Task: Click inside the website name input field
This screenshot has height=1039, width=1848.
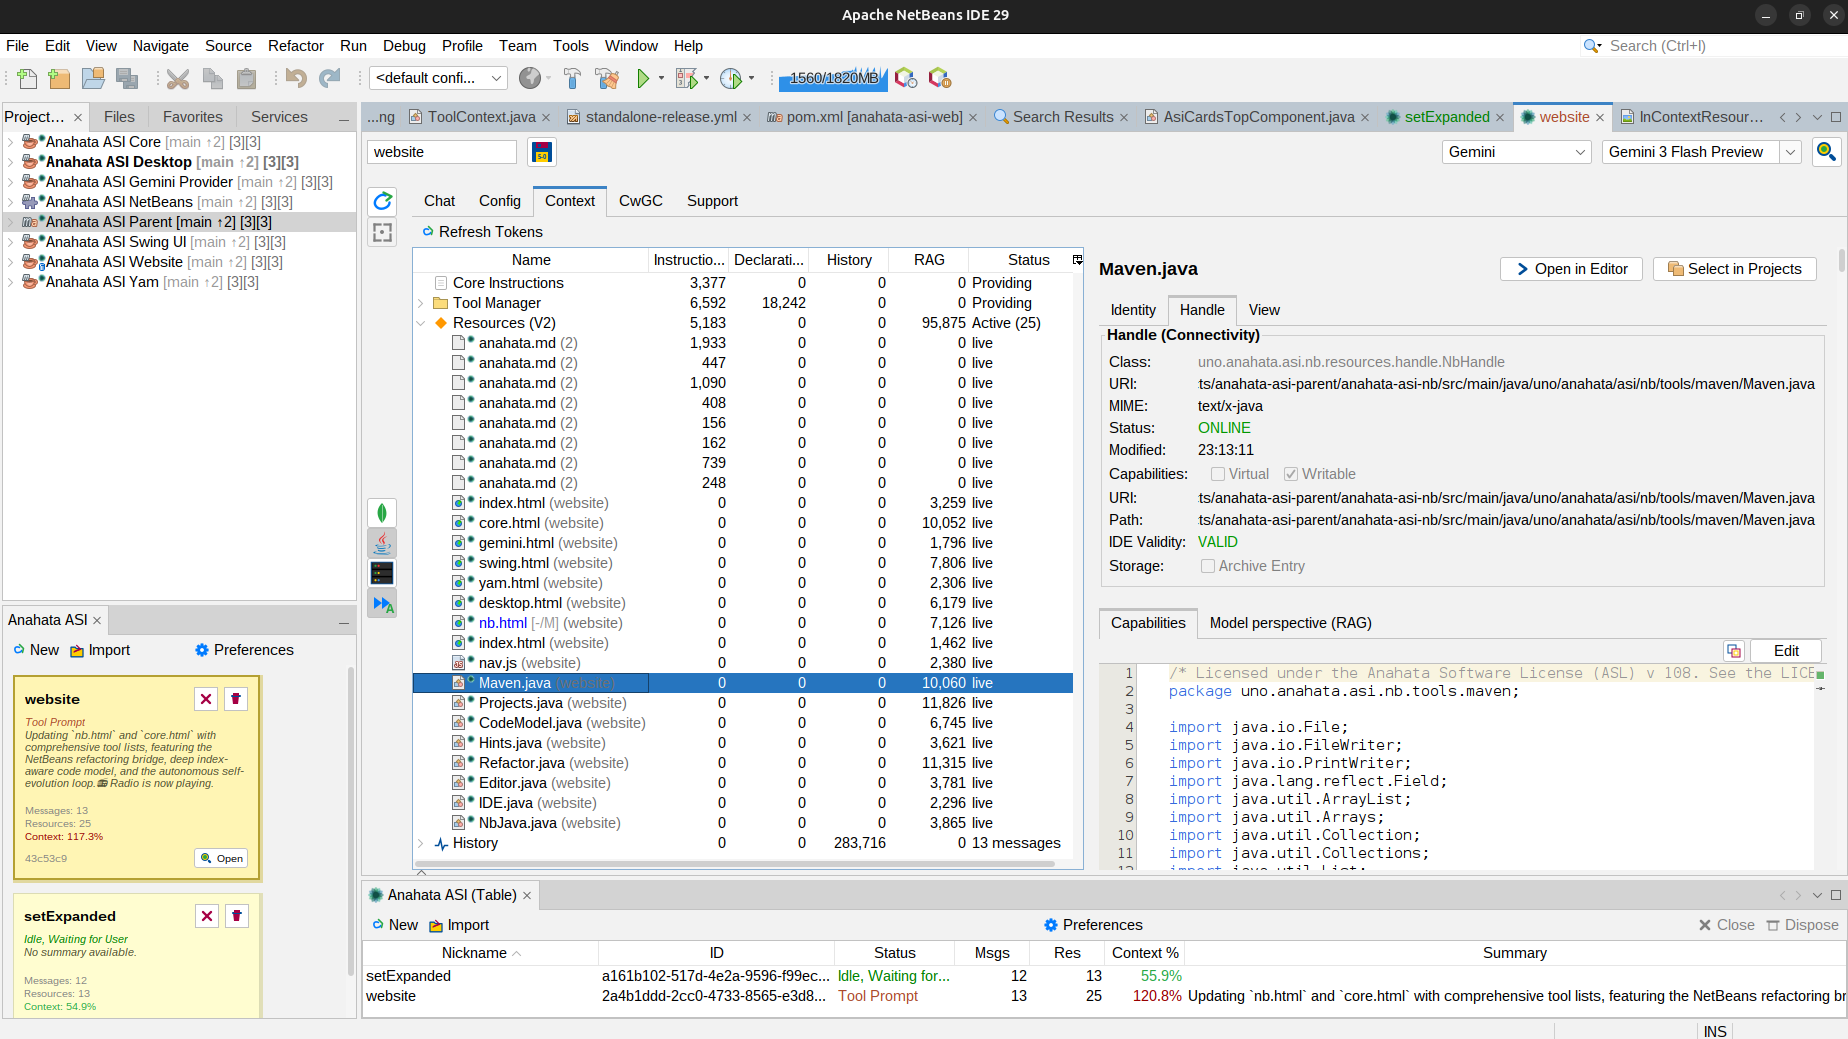Action: (x=441, y=151)
